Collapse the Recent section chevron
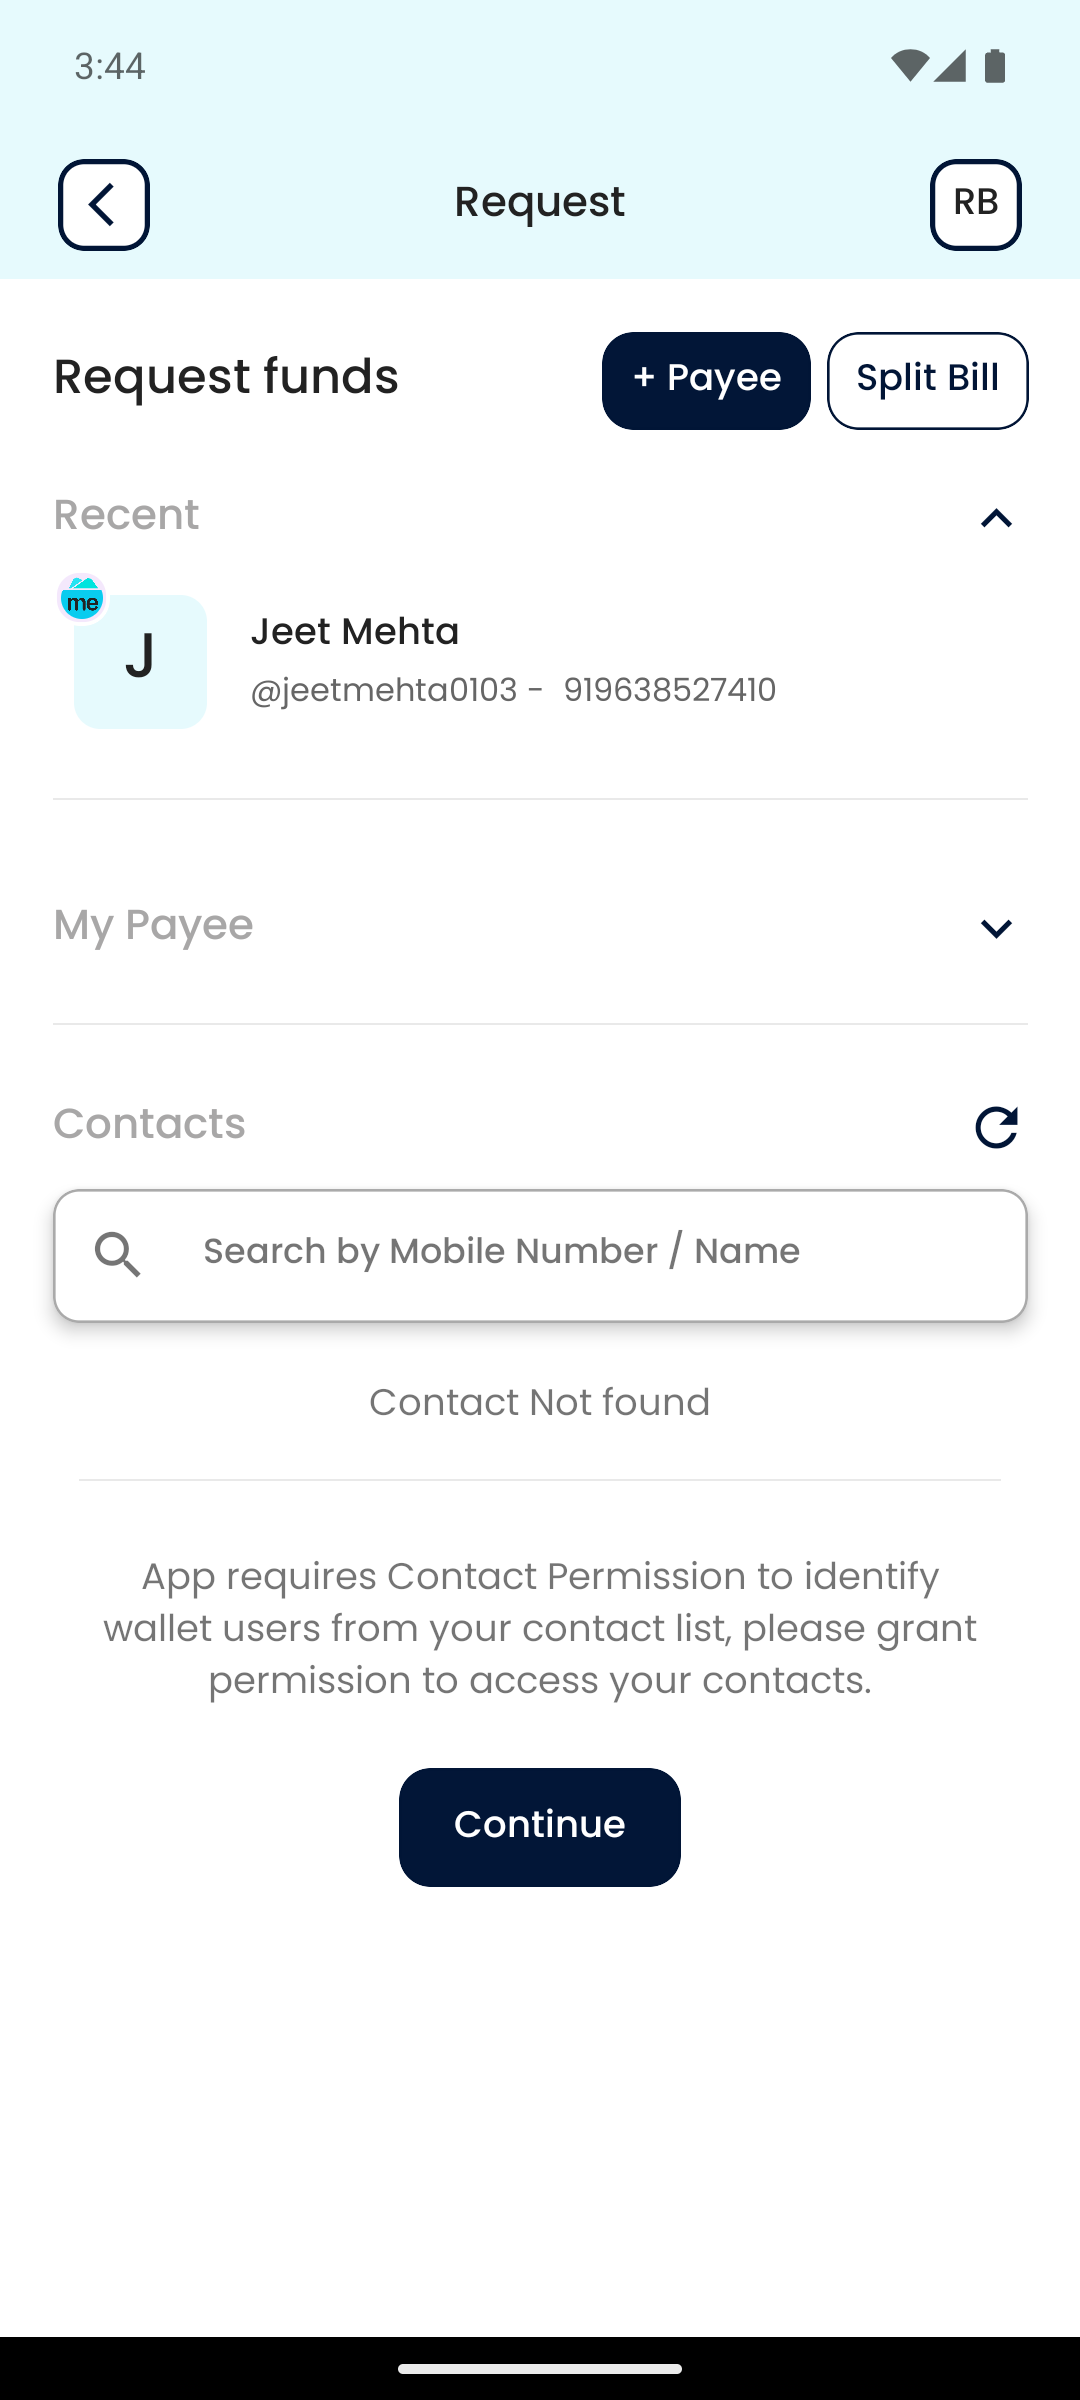The image size is (1080, 2400). click(x=996, y=518)
